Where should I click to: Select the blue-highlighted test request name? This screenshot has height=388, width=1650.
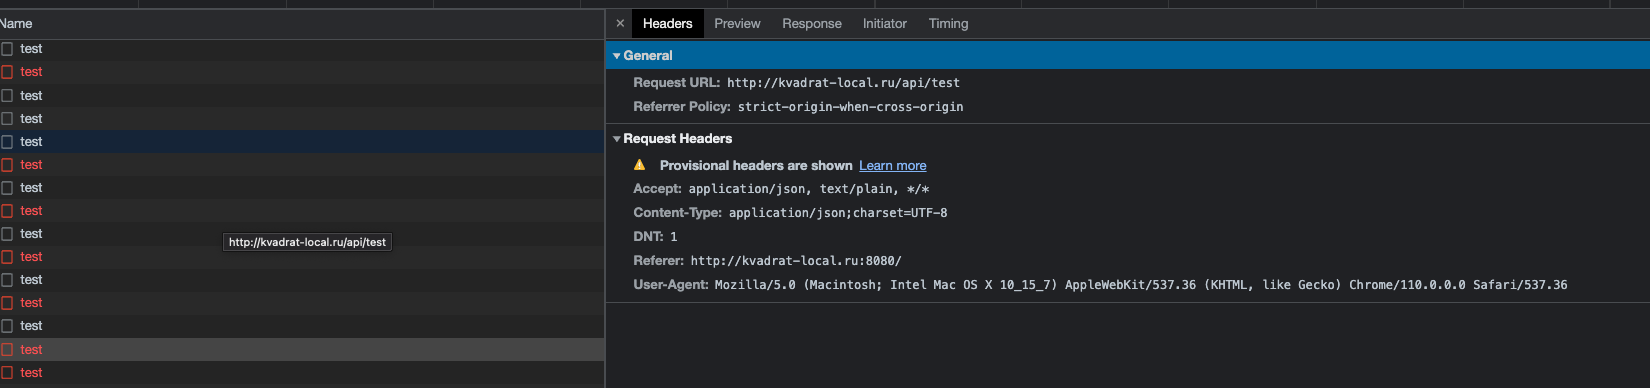coord(31,141)
